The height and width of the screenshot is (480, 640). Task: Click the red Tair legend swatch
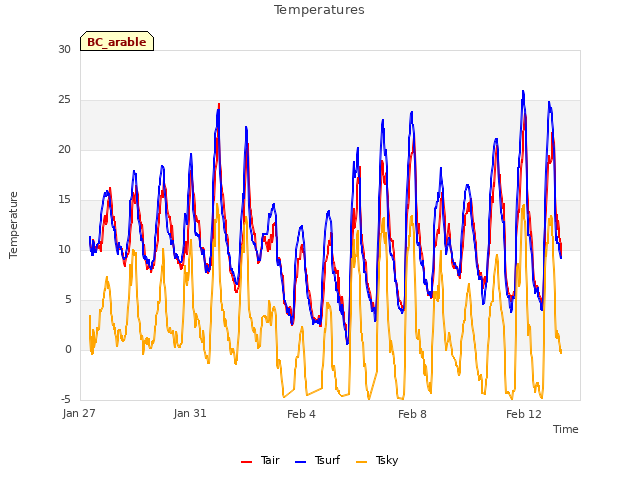coord(247,462)
